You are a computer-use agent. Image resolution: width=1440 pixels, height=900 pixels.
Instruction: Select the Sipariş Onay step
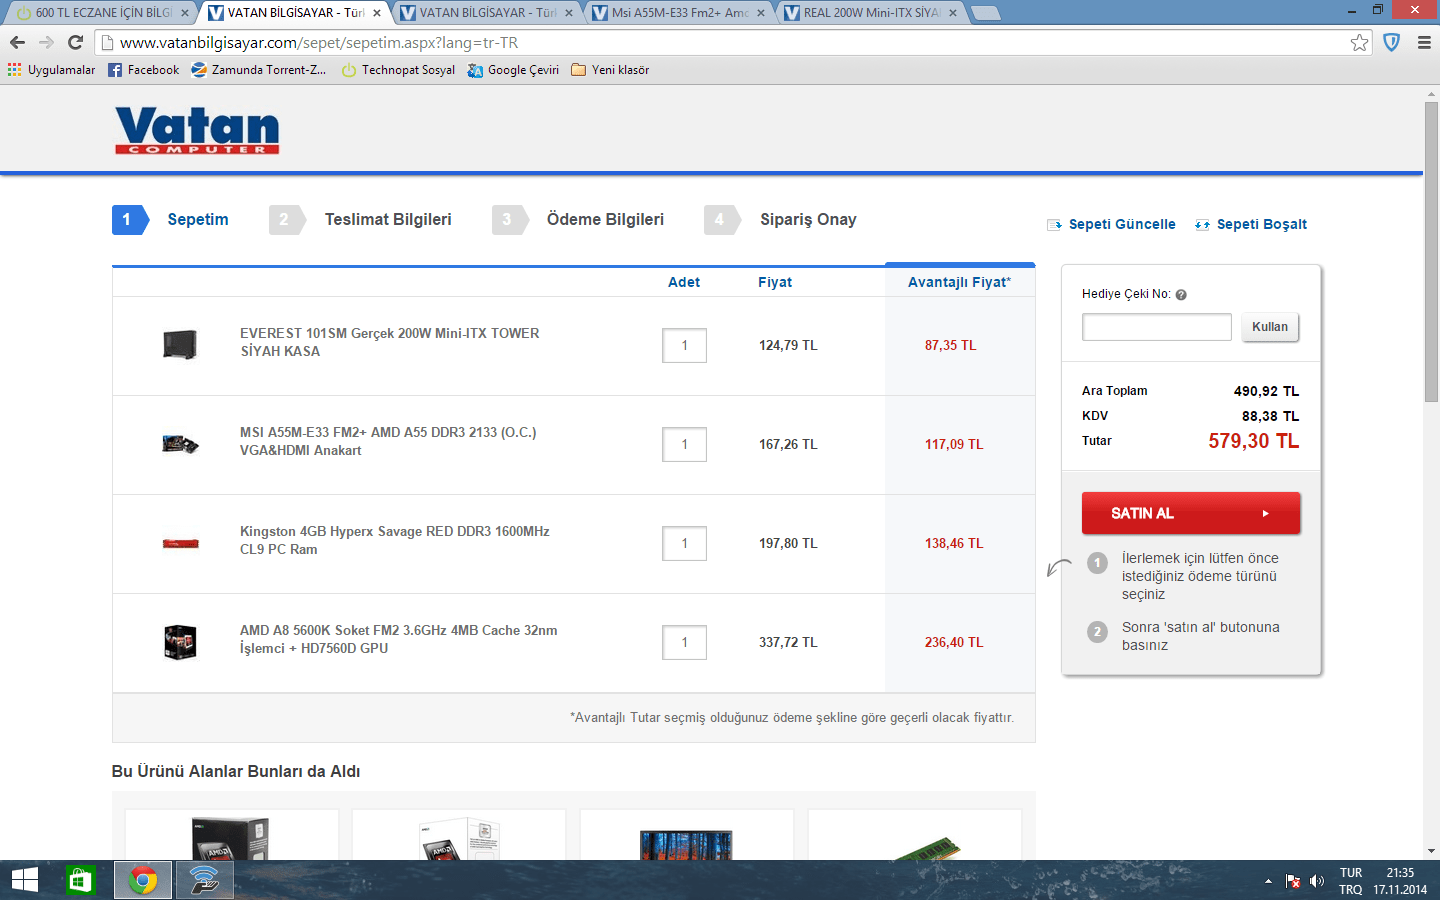click(781, 220)
